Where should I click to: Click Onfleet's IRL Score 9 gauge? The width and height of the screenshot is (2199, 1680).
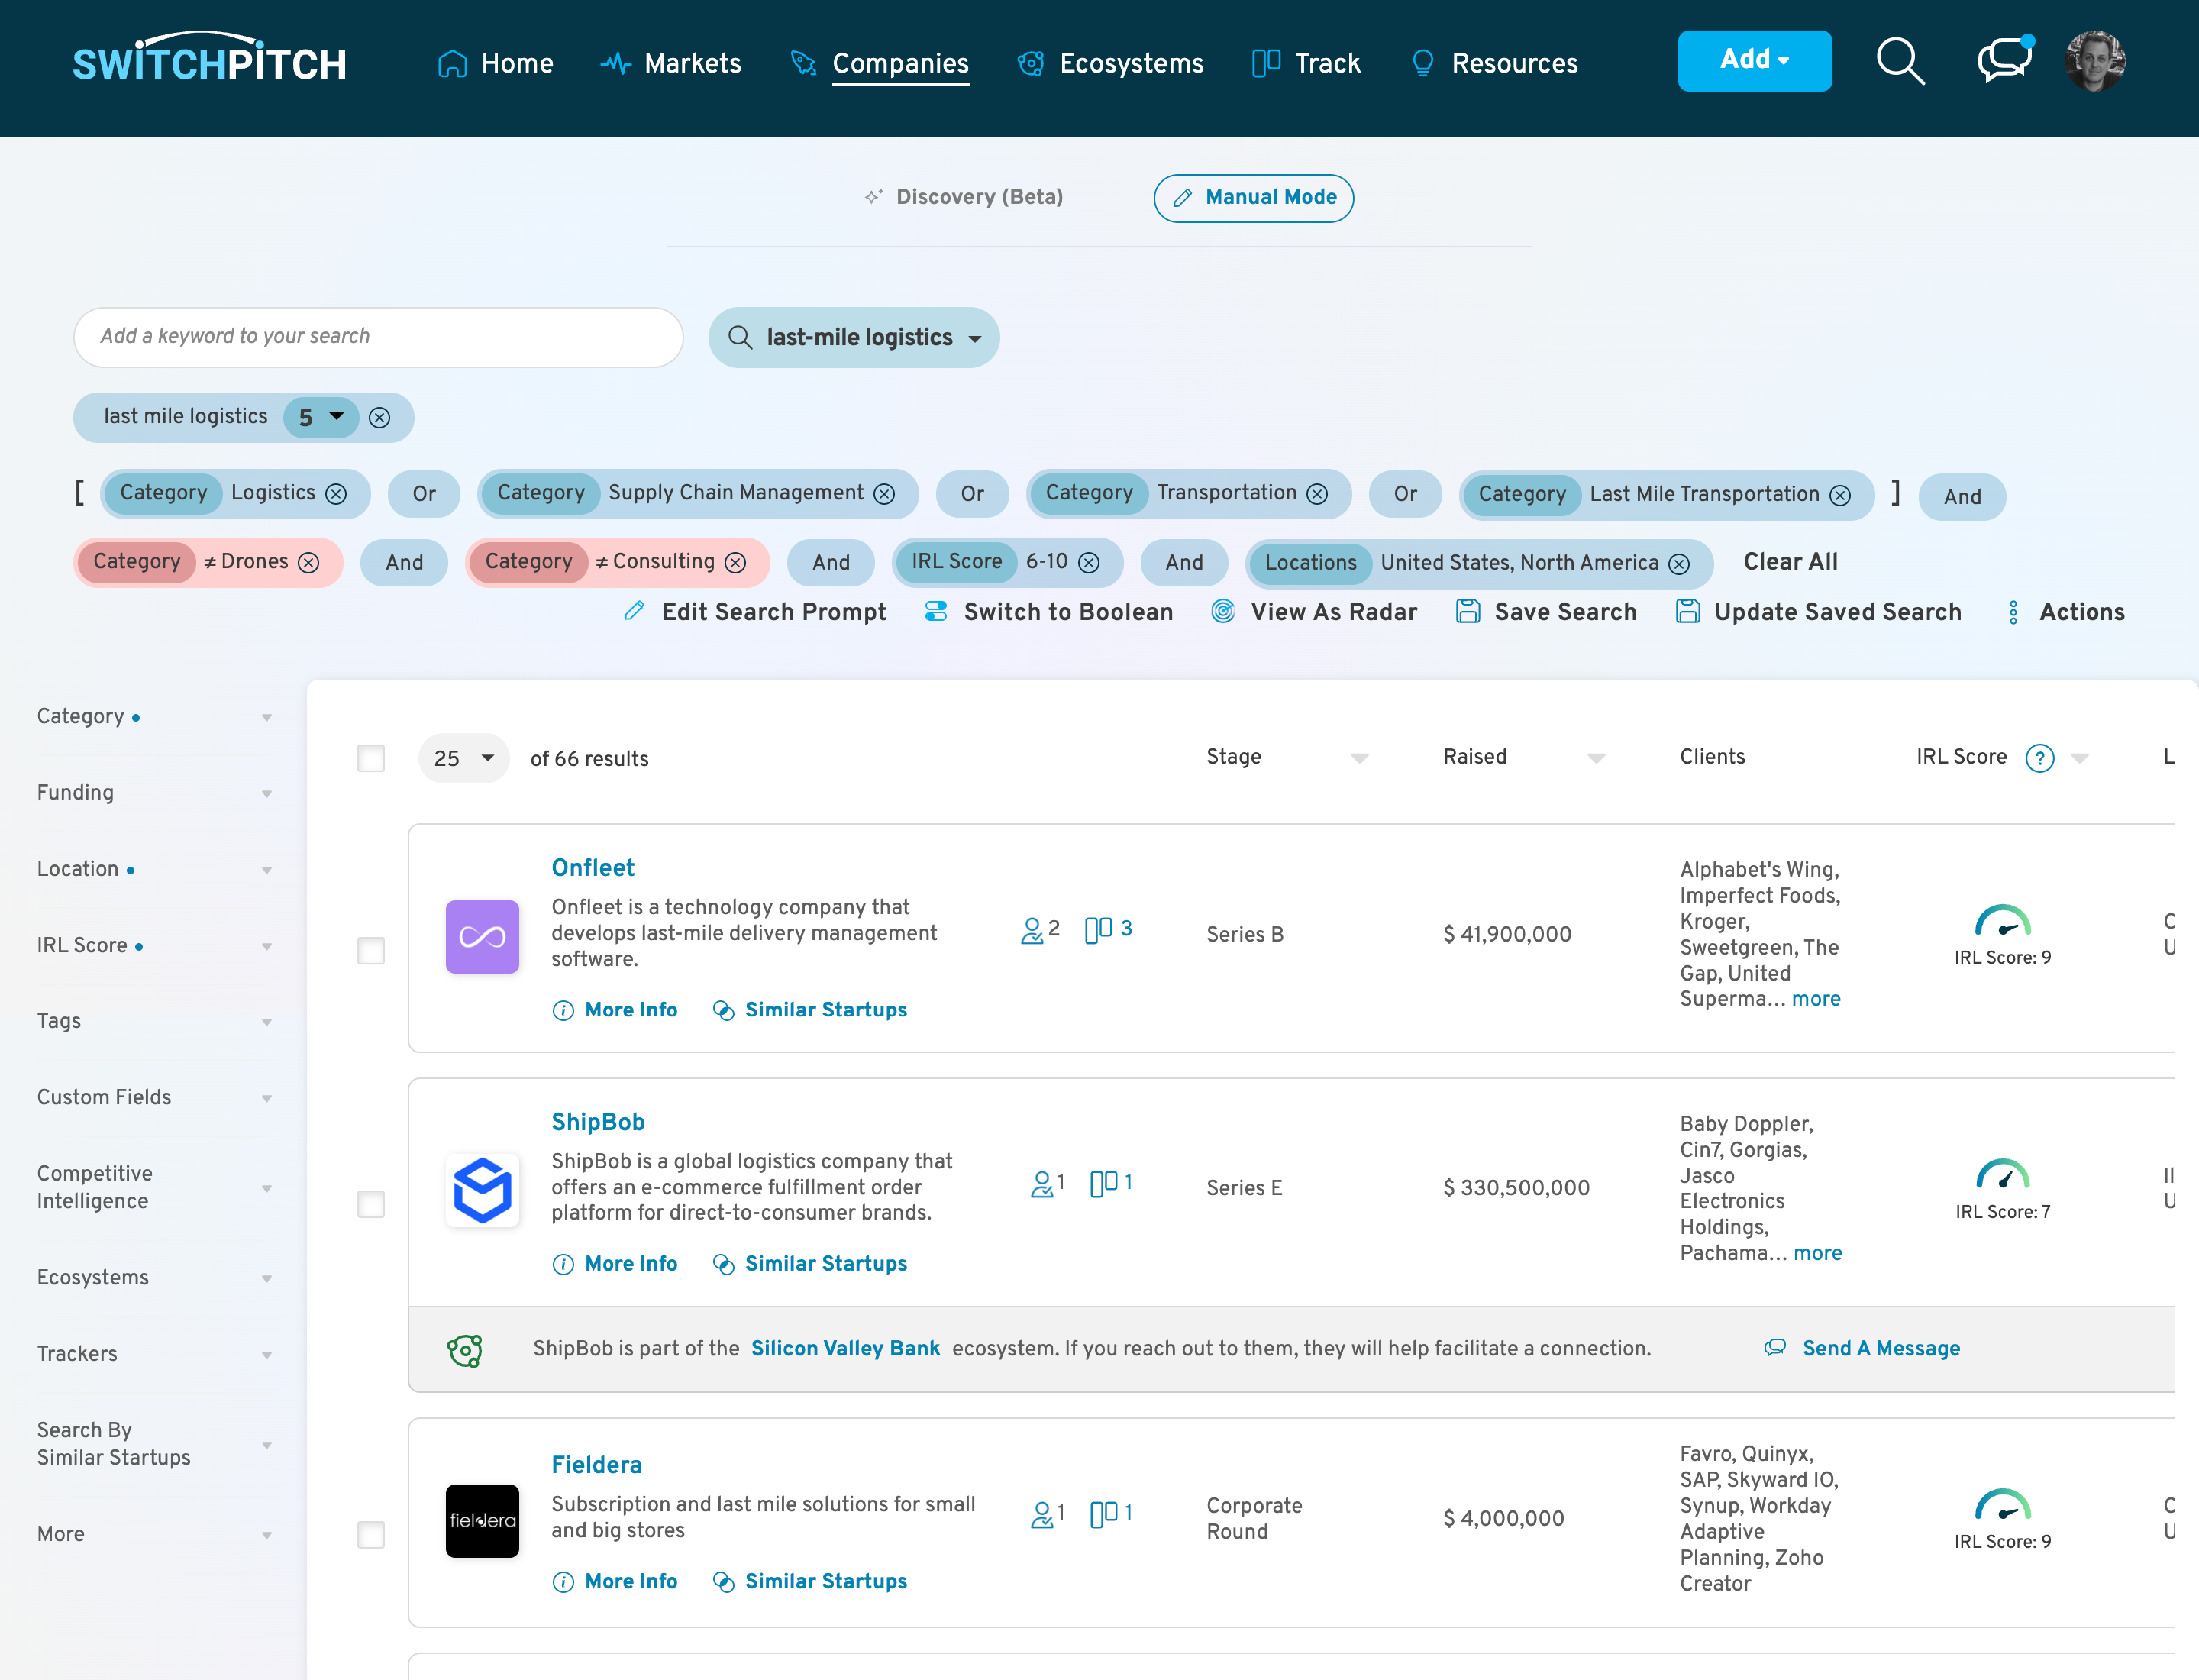2002,920
